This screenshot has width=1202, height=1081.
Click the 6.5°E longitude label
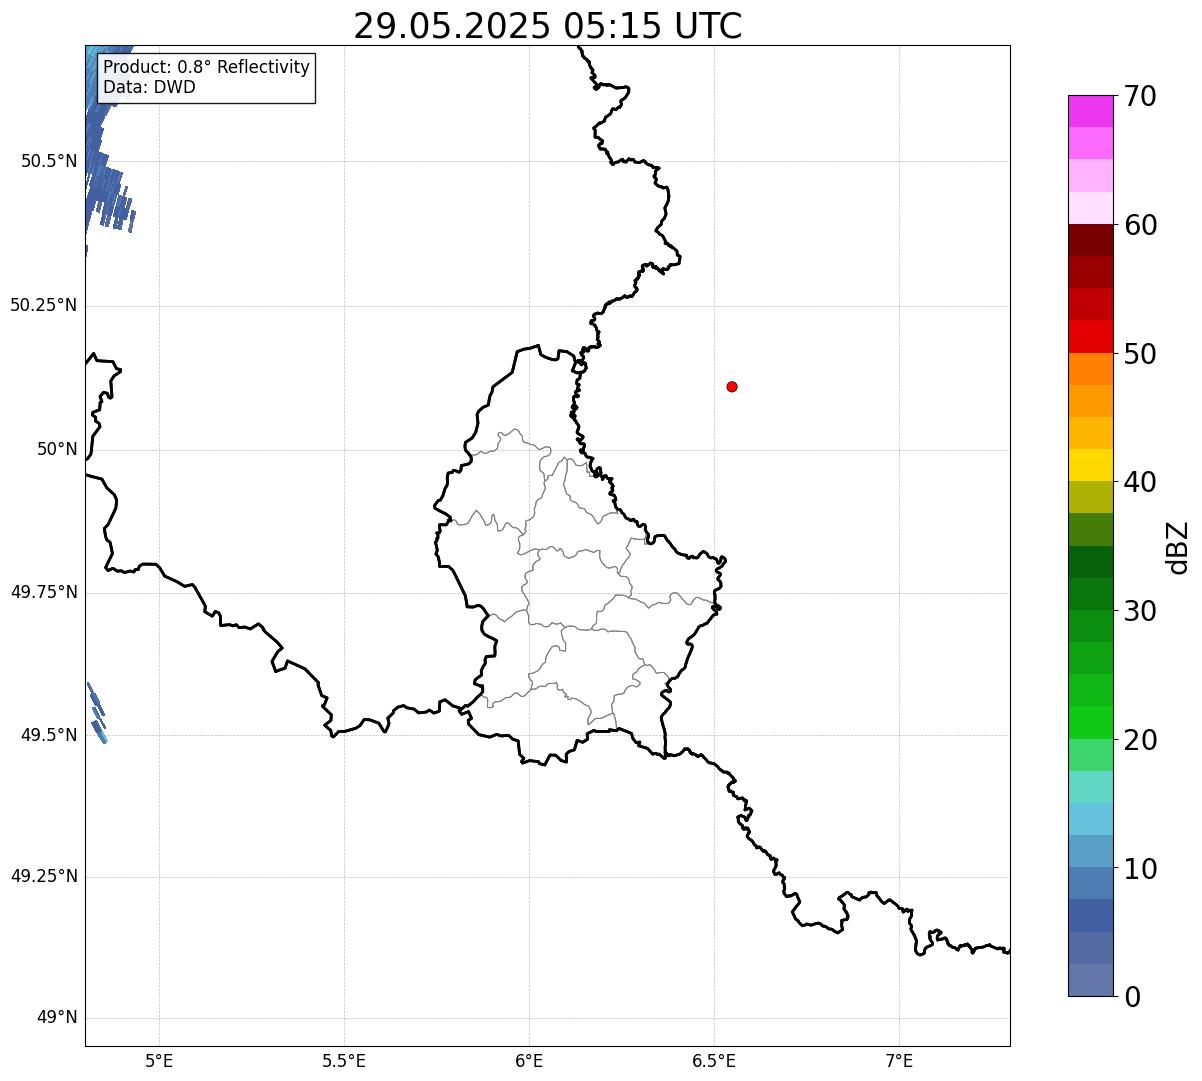(714, 1061)
